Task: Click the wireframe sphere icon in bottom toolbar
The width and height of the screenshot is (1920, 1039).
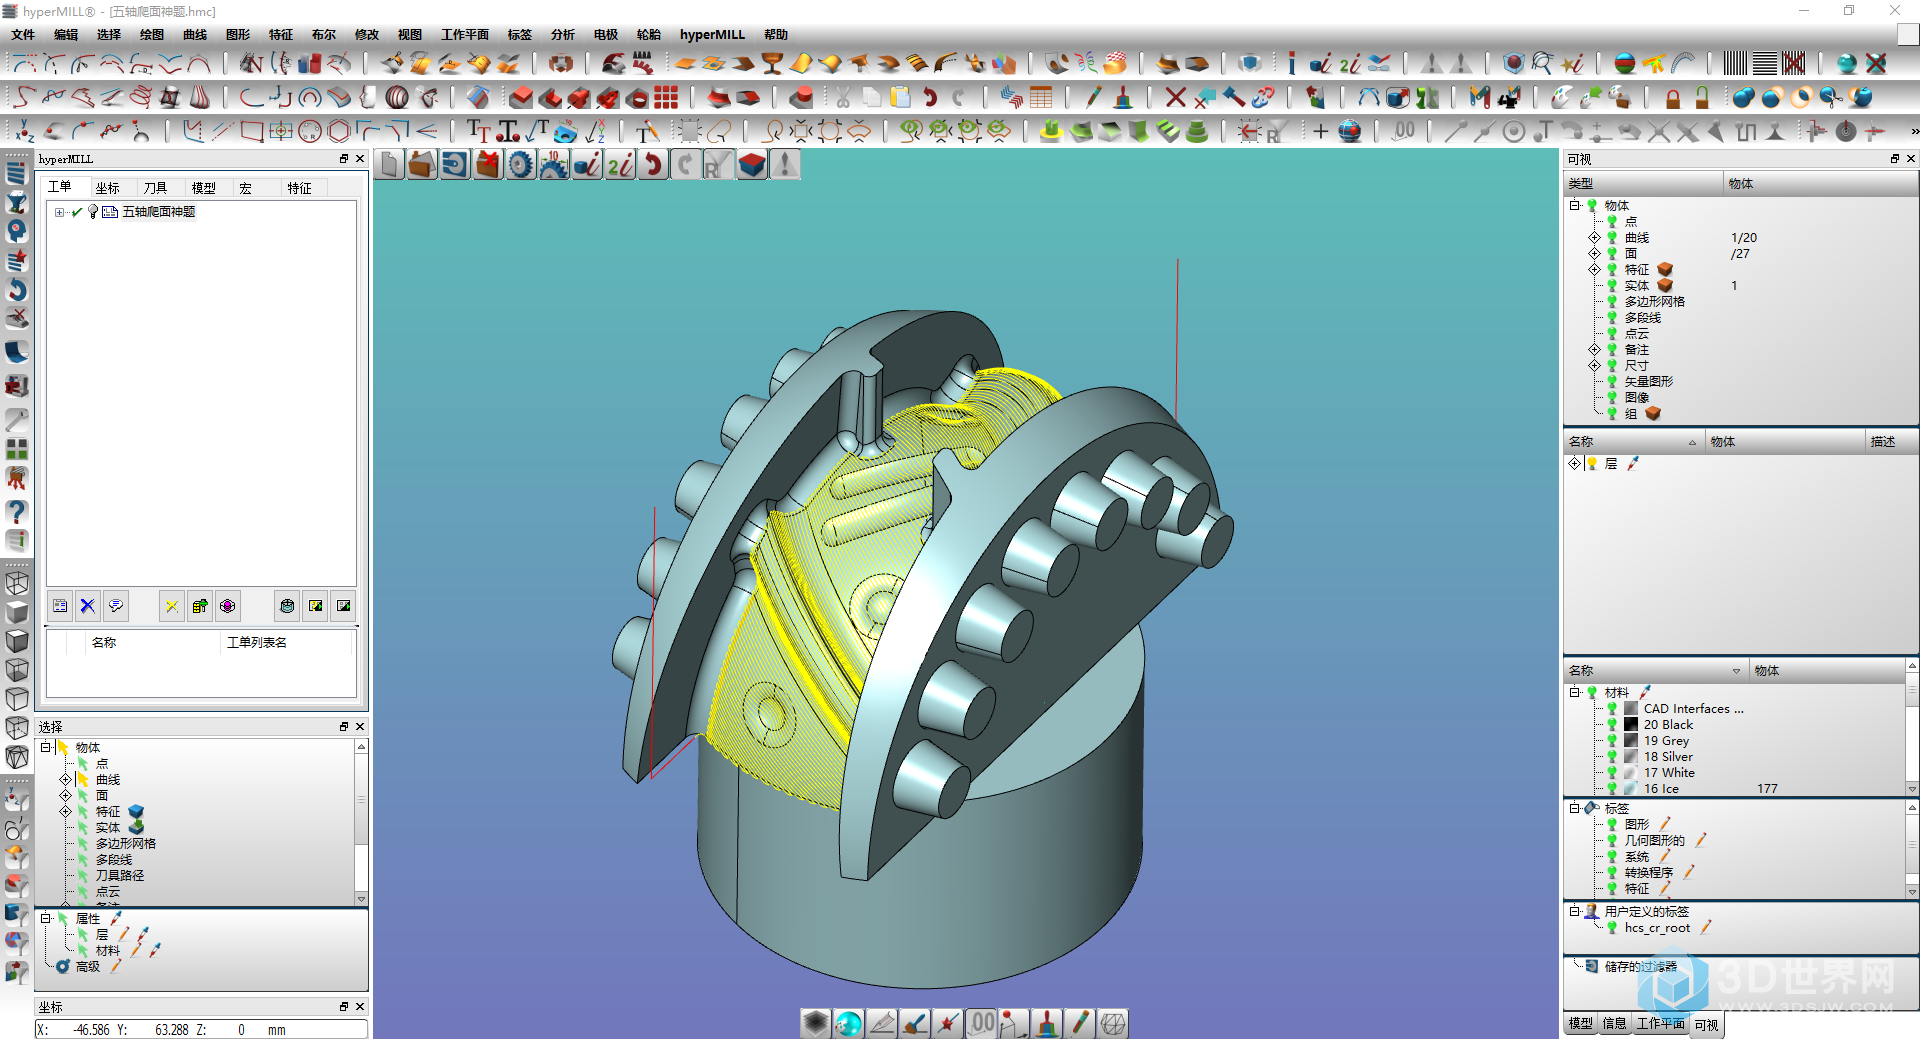Action: click(x=1112, y=1023)
